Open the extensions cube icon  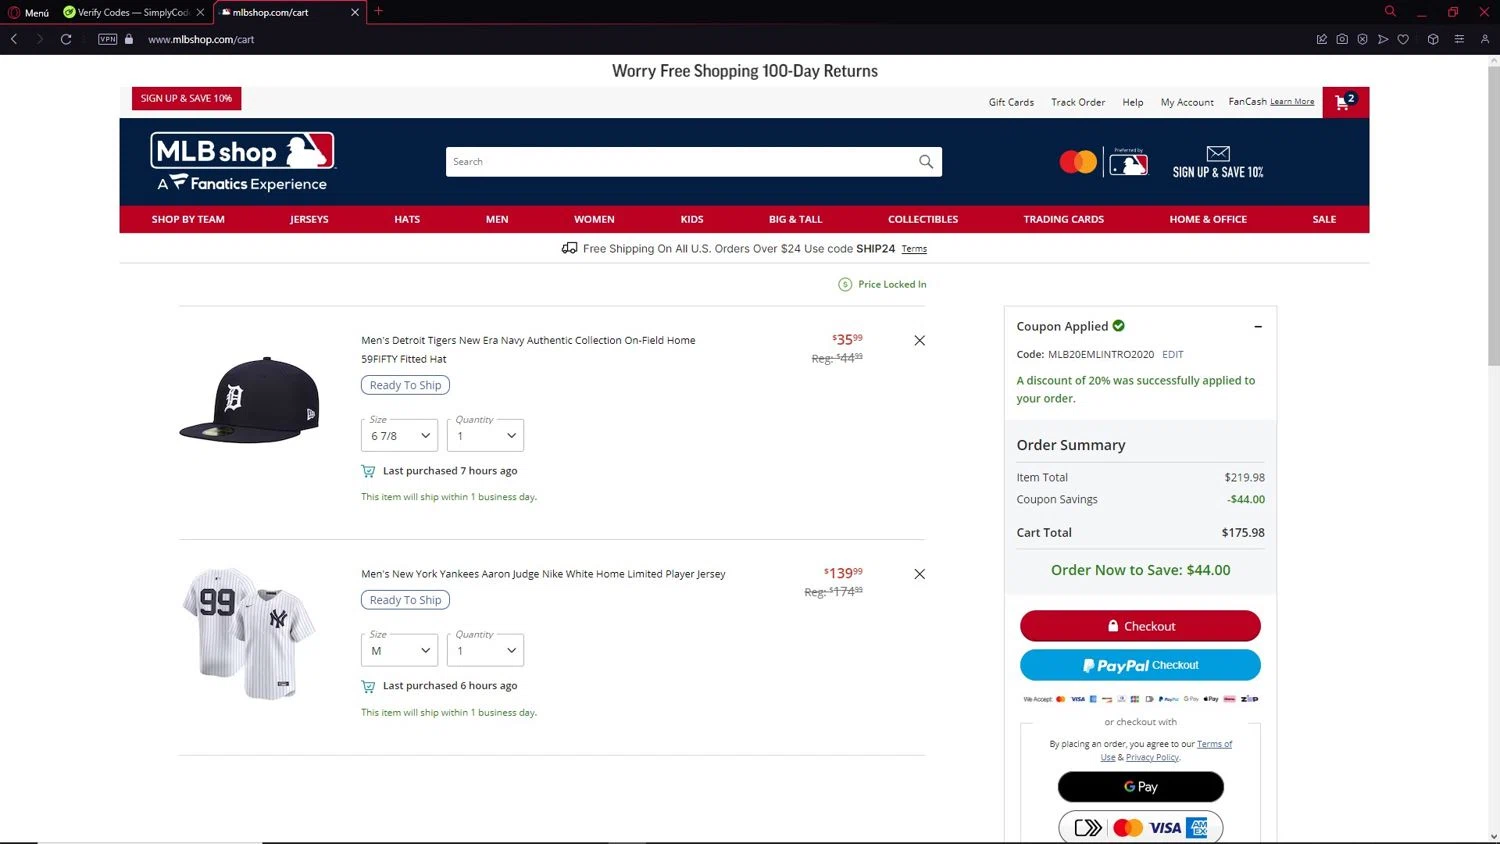click(1433, 39)
